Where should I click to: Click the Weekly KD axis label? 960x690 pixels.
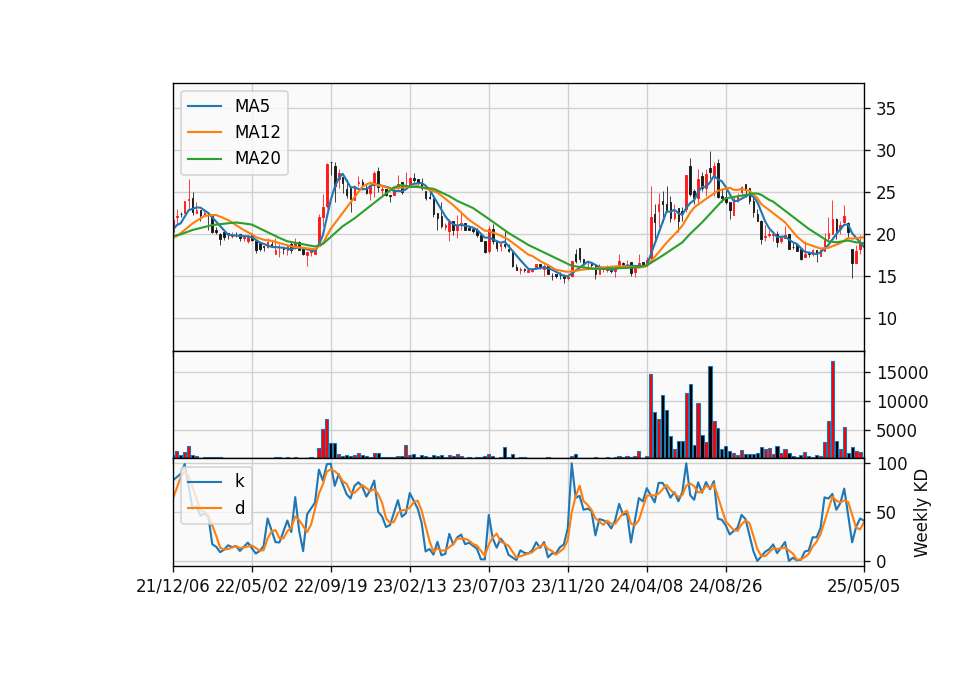coord(920,513)
